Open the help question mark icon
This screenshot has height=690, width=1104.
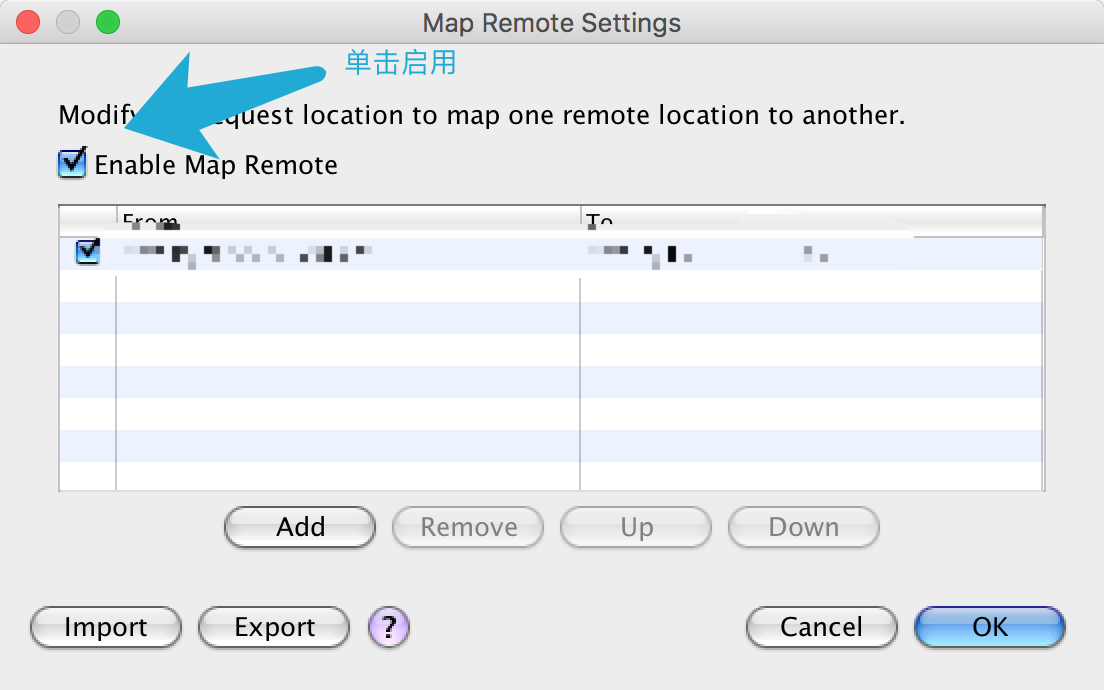(x=389, y=627)
